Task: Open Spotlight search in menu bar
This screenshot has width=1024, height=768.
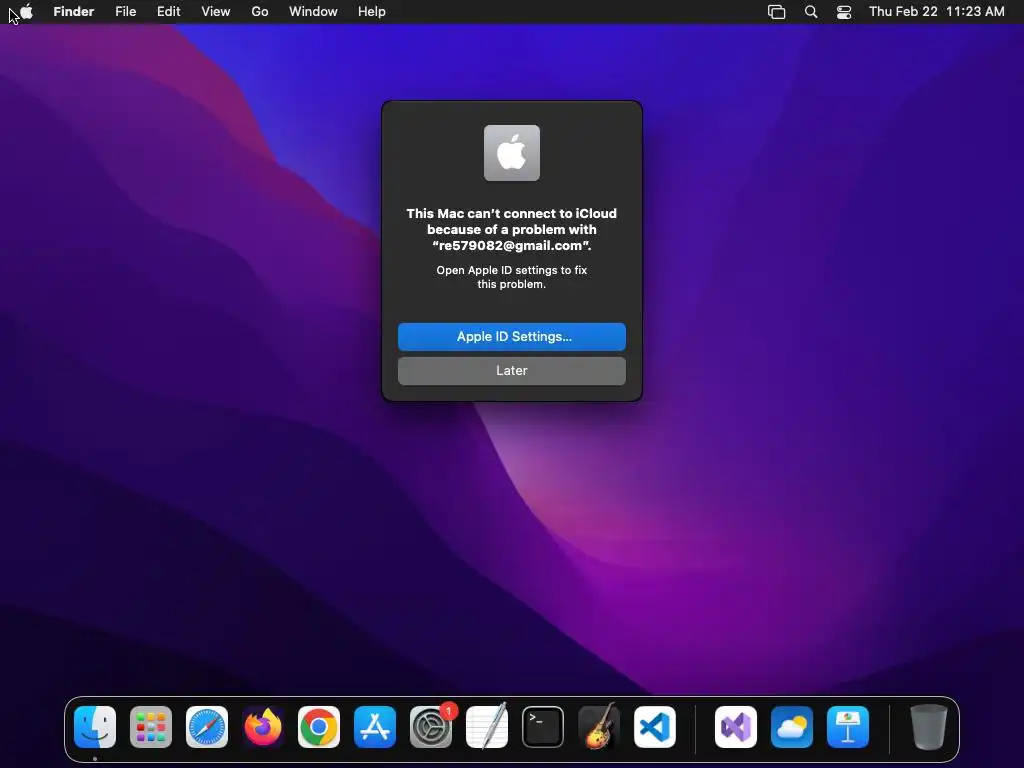Action: [810, 12]
